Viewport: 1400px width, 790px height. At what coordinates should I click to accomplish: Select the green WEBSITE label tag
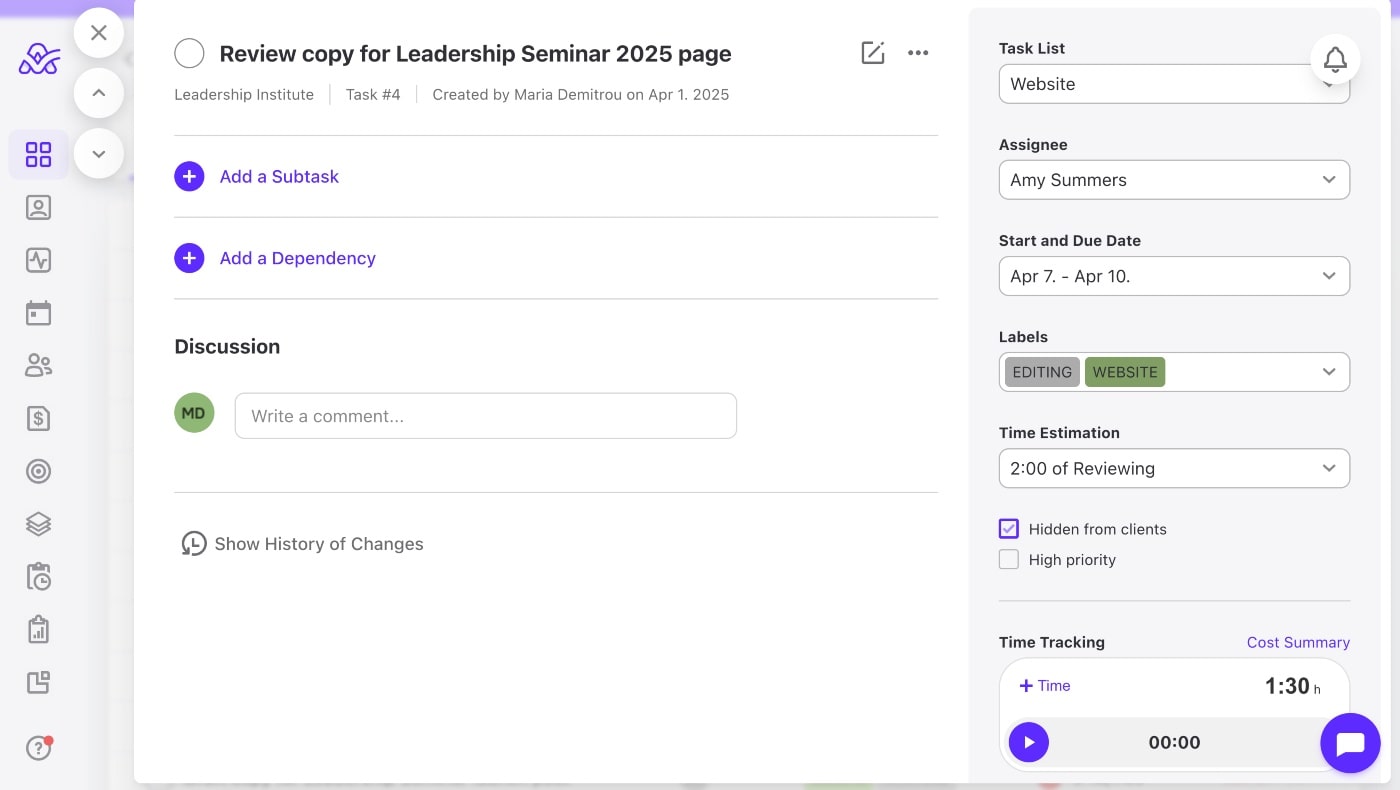click(x=1124, y=372)
